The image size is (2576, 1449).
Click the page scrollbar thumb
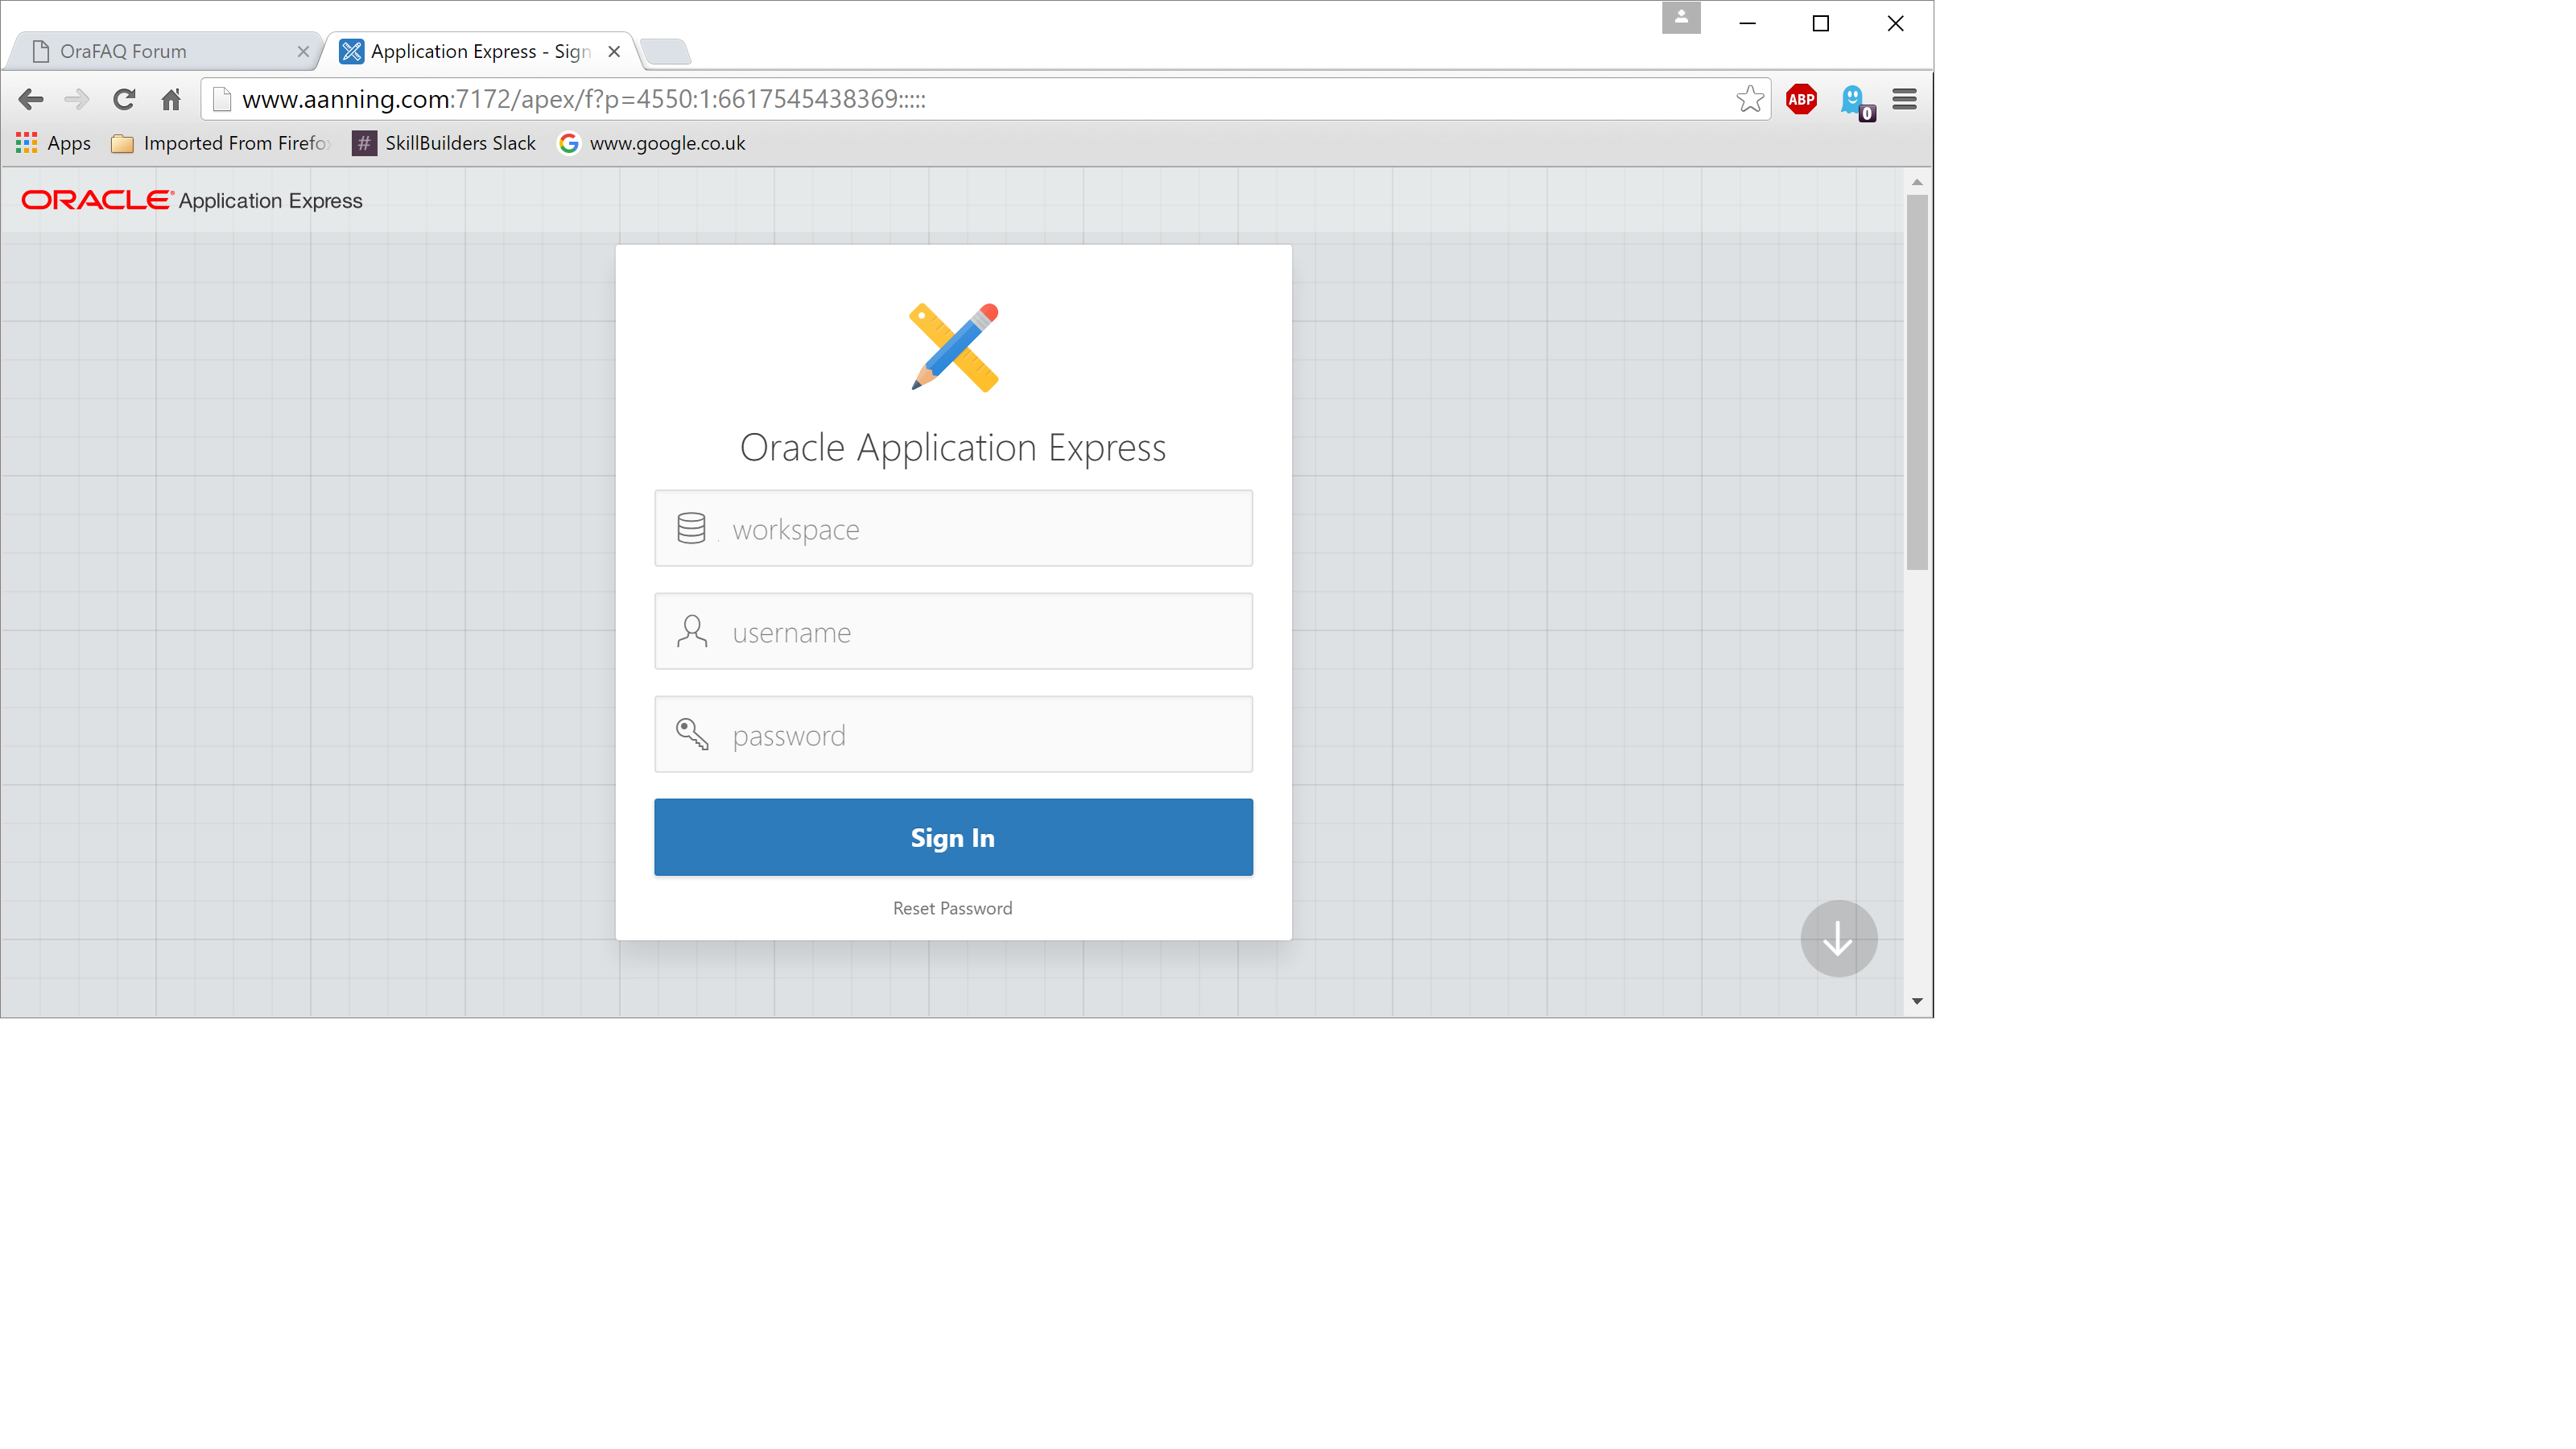coord(1916,382)
